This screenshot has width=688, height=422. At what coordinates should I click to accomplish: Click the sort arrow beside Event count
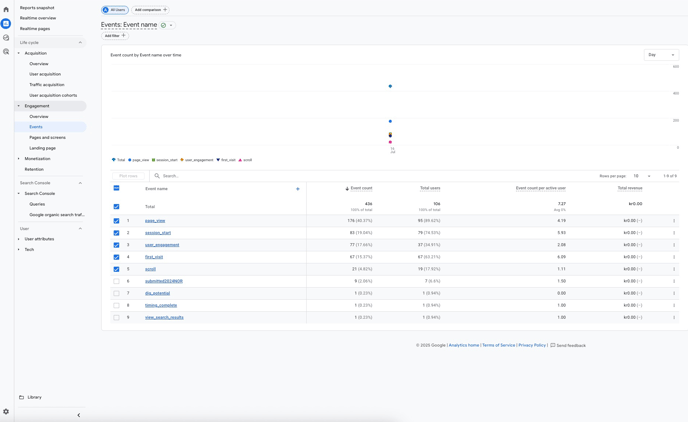347,189
